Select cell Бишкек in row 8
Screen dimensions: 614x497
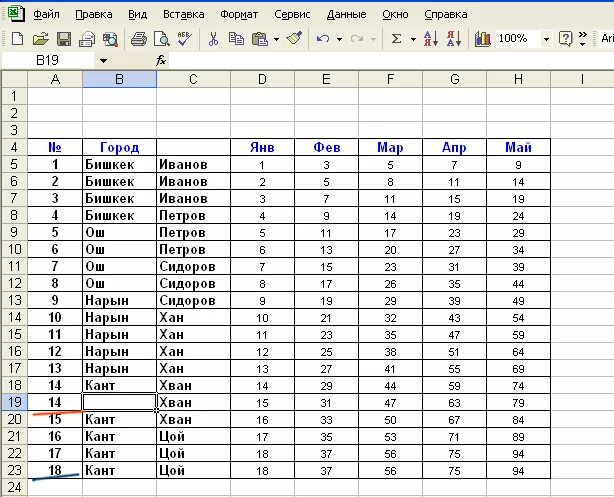(x=119, y=215)
